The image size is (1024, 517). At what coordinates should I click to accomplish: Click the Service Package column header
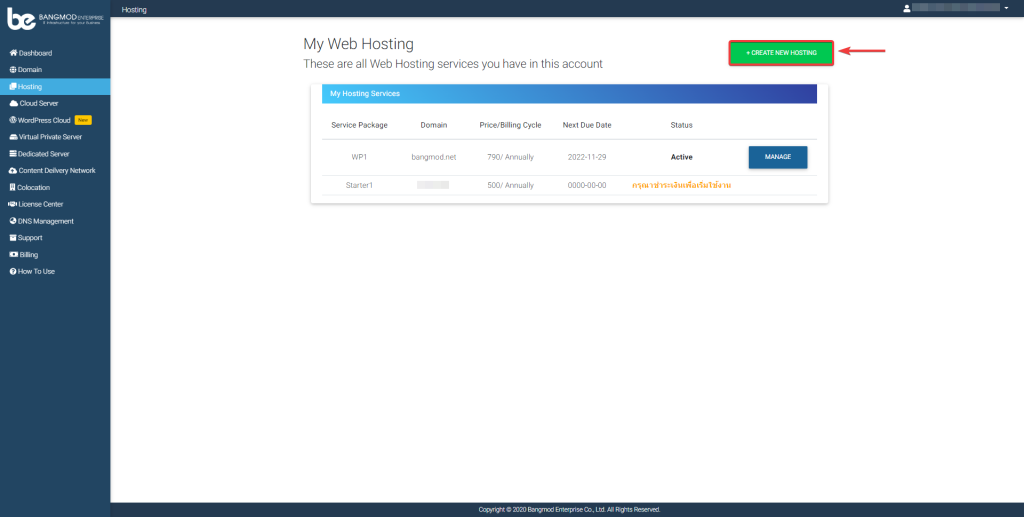(x=359, y=125)
